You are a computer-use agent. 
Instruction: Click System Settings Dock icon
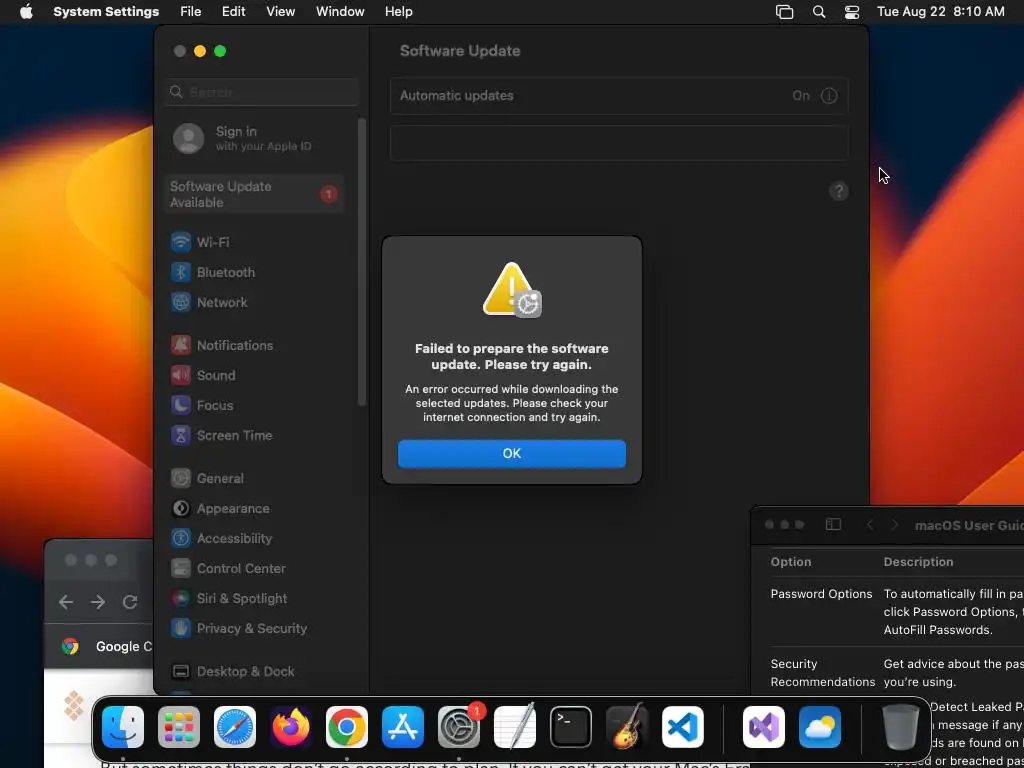(x=459, y=727)
